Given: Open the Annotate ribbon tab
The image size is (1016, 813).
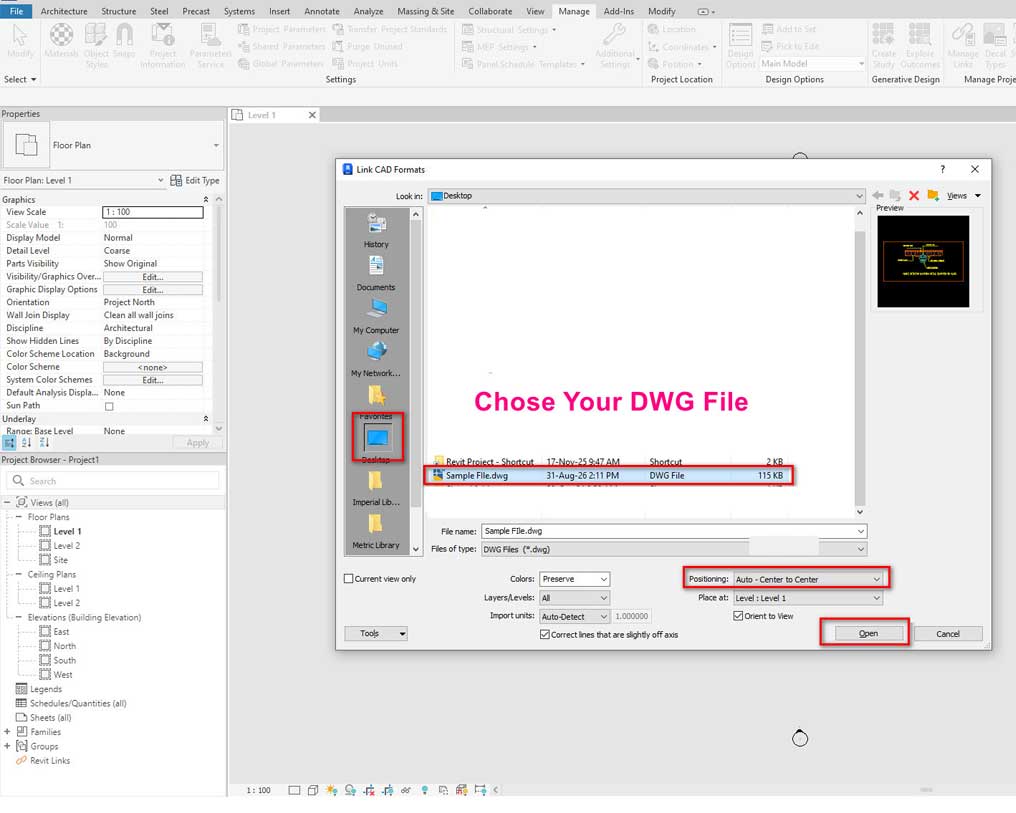Looking at the screenshot, I should (x=322, y=11).
